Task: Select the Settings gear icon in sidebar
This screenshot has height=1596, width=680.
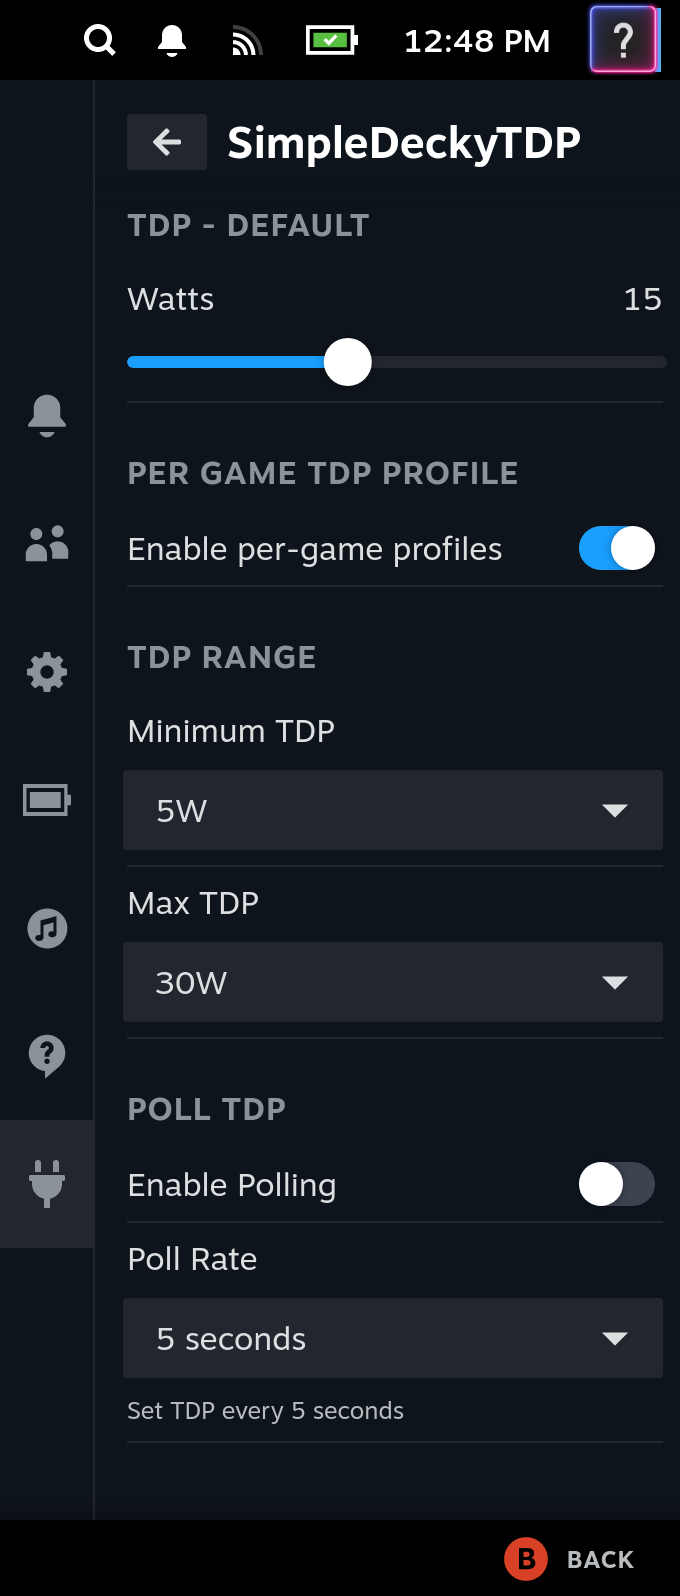Action: [46, 672]
